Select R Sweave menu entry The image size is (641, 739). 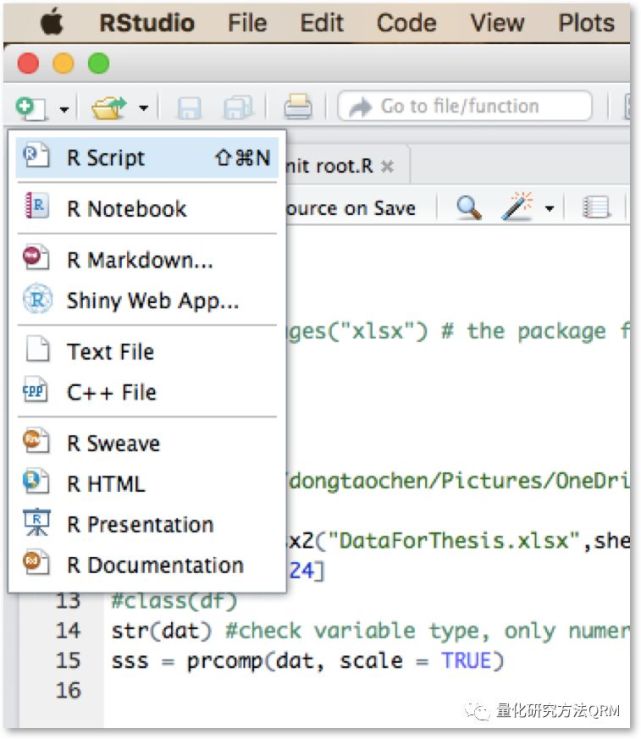[x=147, y=443]
